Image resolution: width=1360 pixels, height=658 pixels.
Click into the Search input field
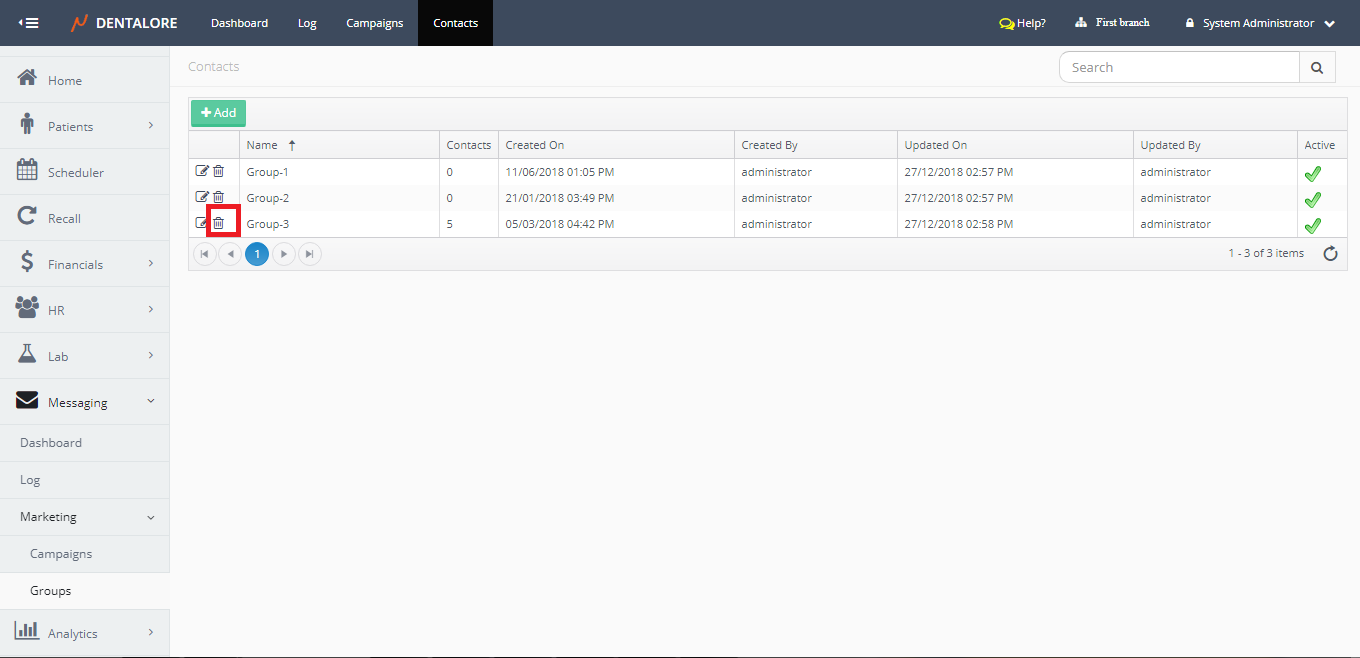point(1178,67)
